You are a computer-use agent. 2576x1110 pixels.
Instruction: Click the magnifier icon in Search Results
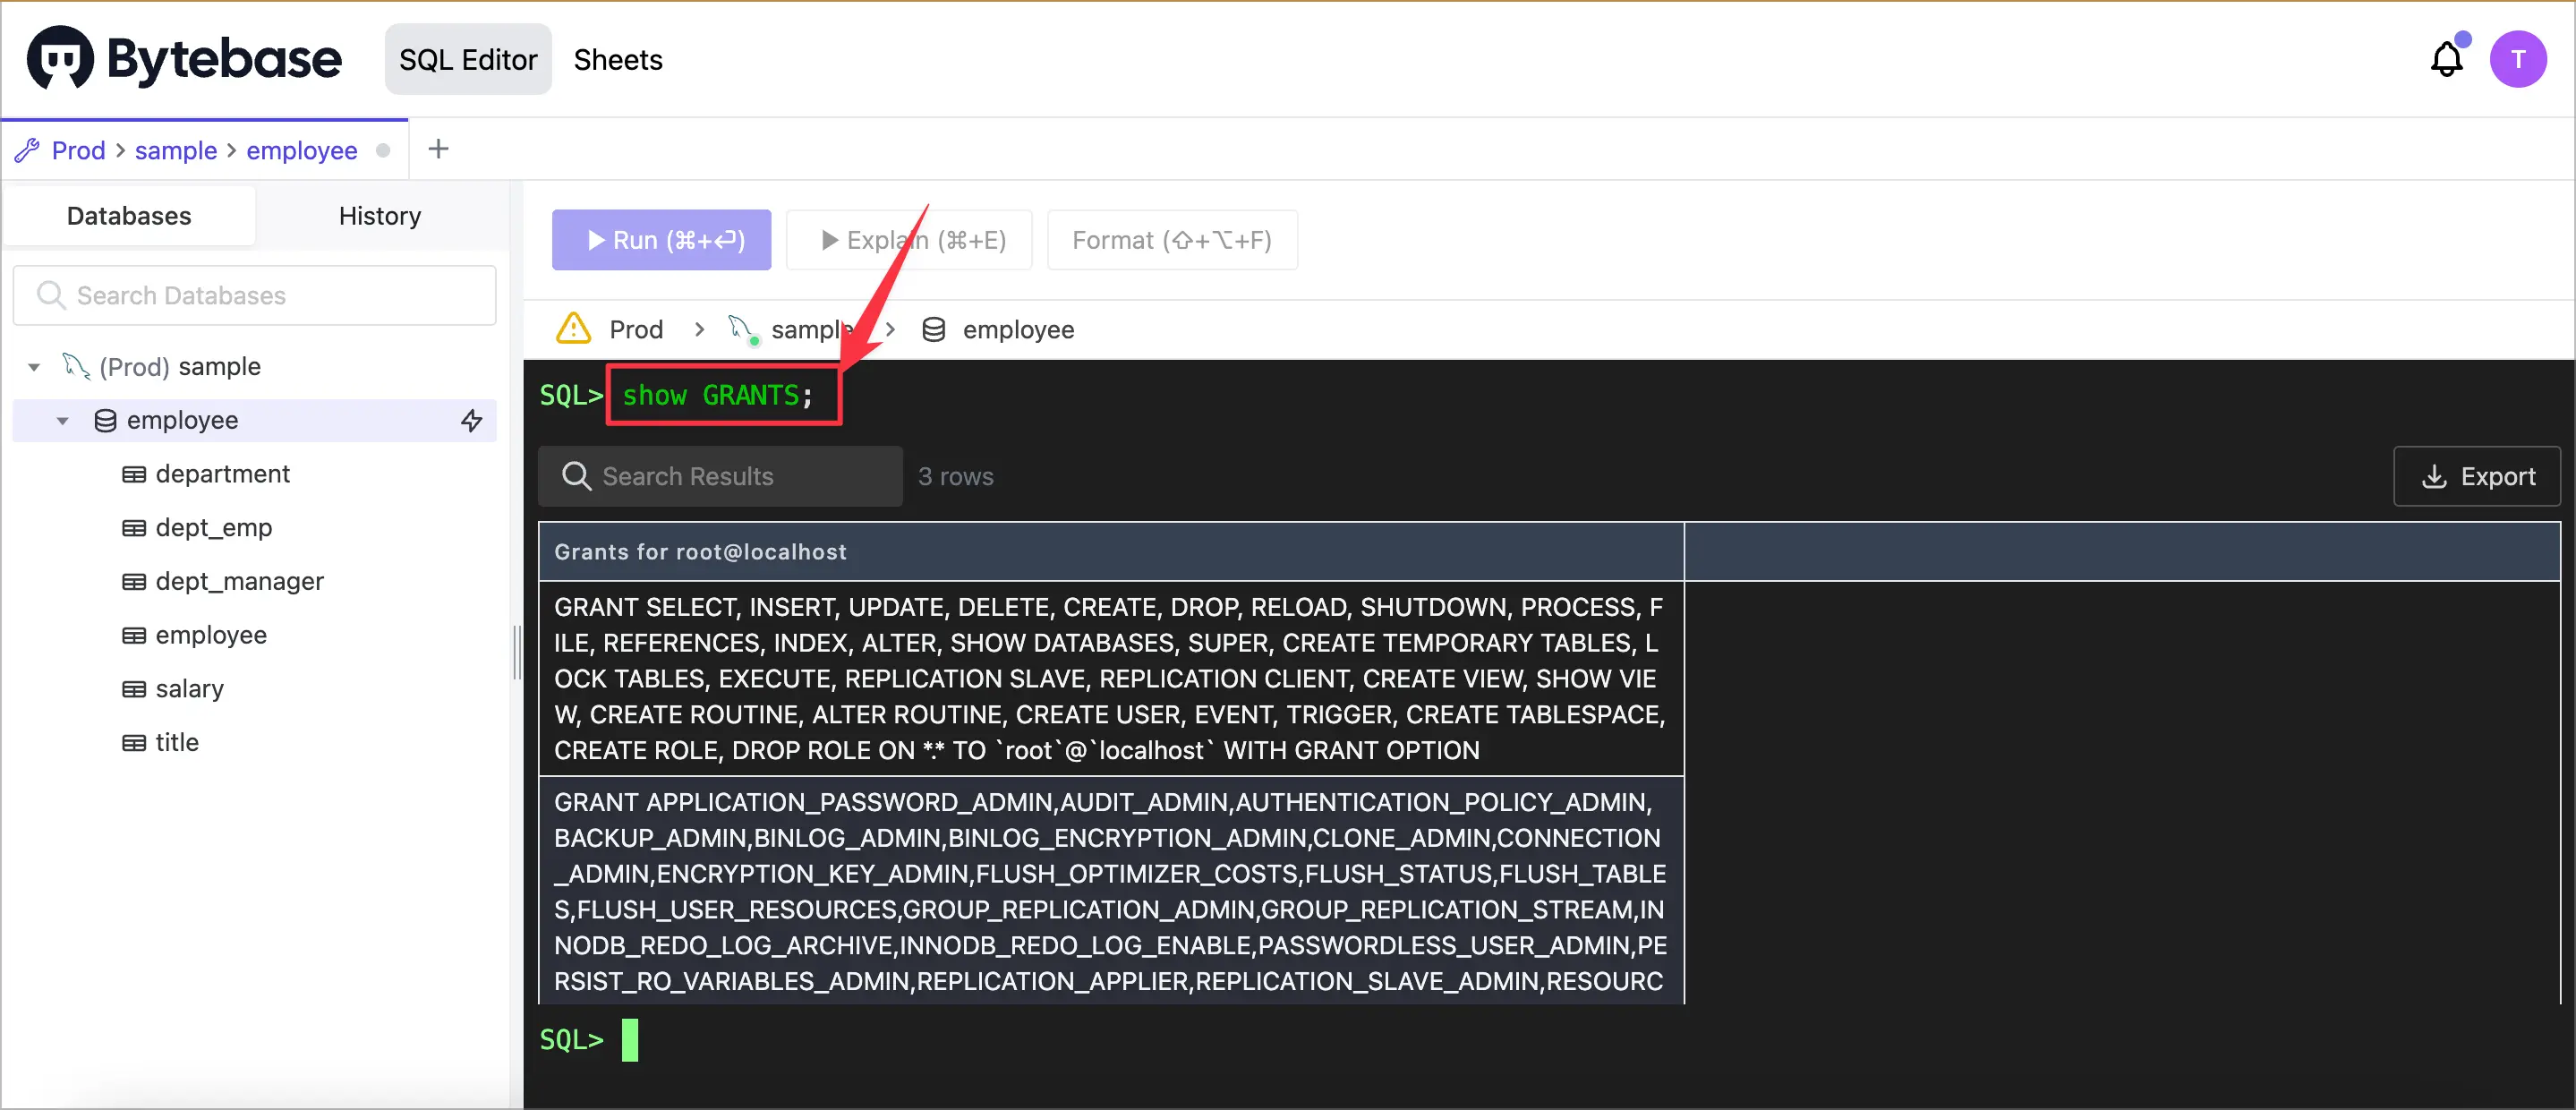coord(577,476)
